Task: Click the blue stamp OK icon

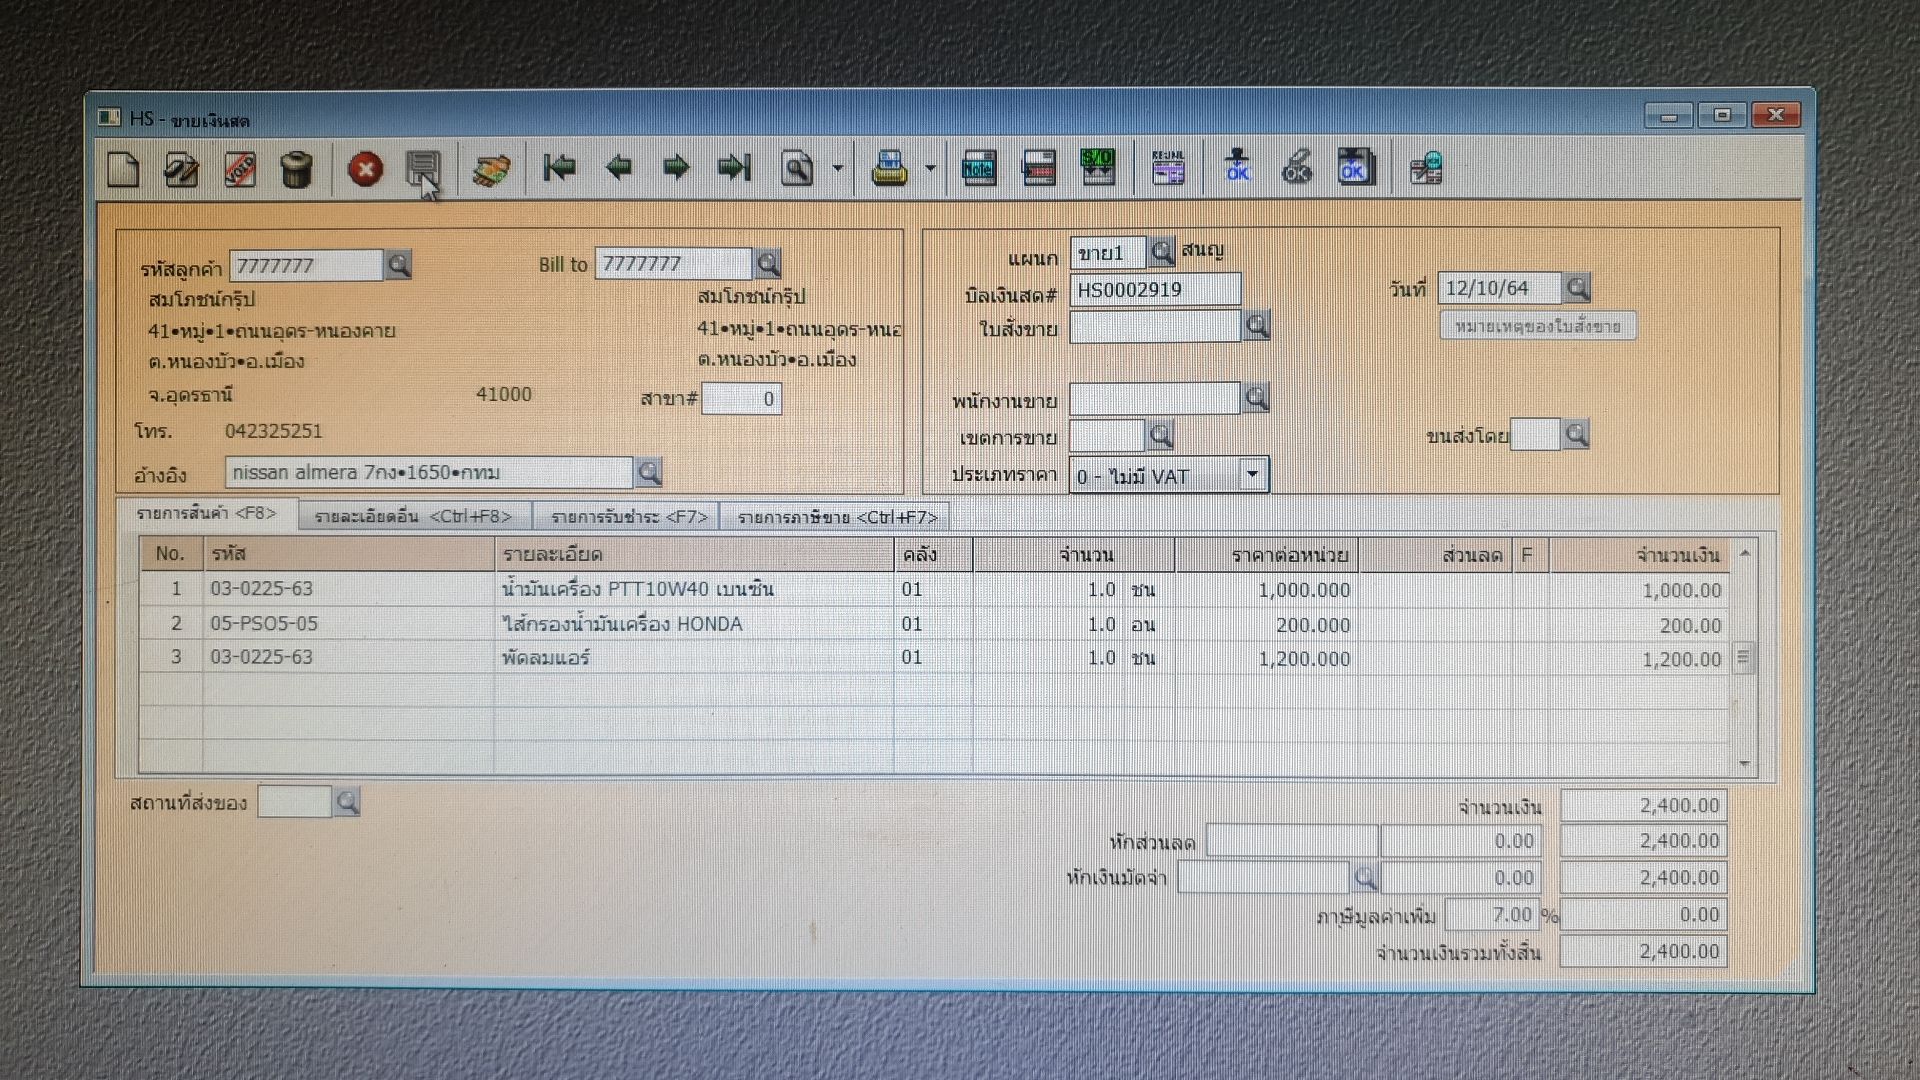Action: coord(1238,166)
